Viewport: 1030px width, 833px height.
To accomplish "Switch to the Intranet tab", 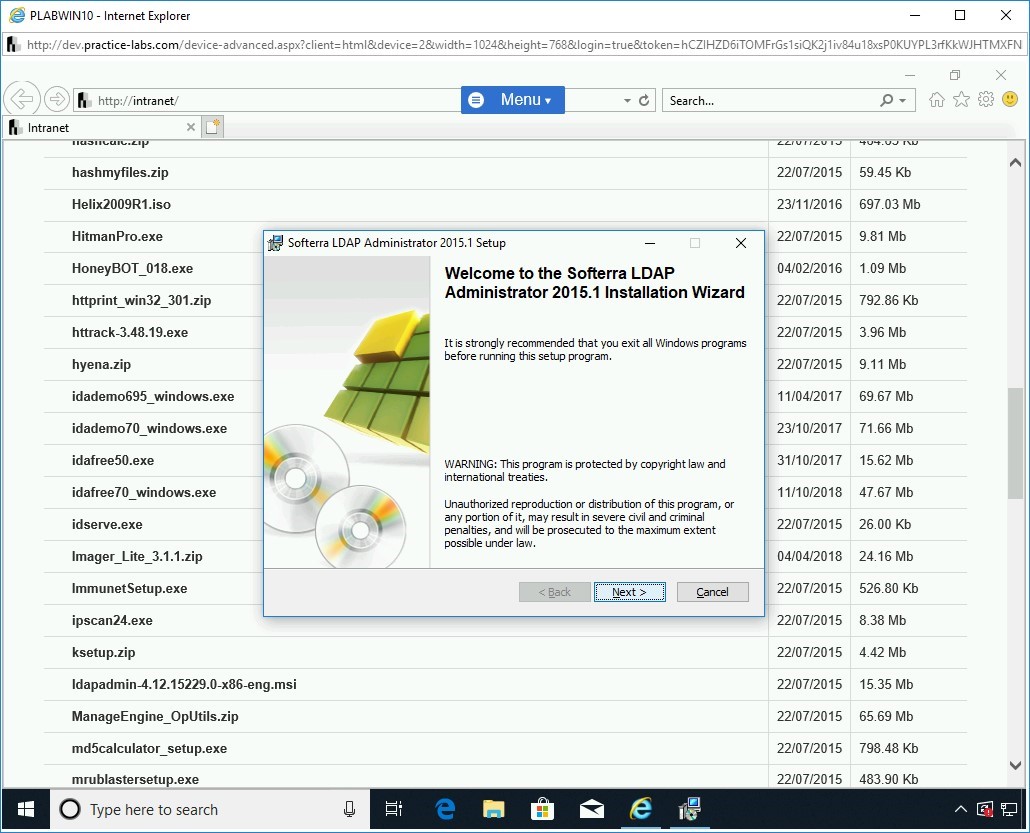I will [95, 127].
